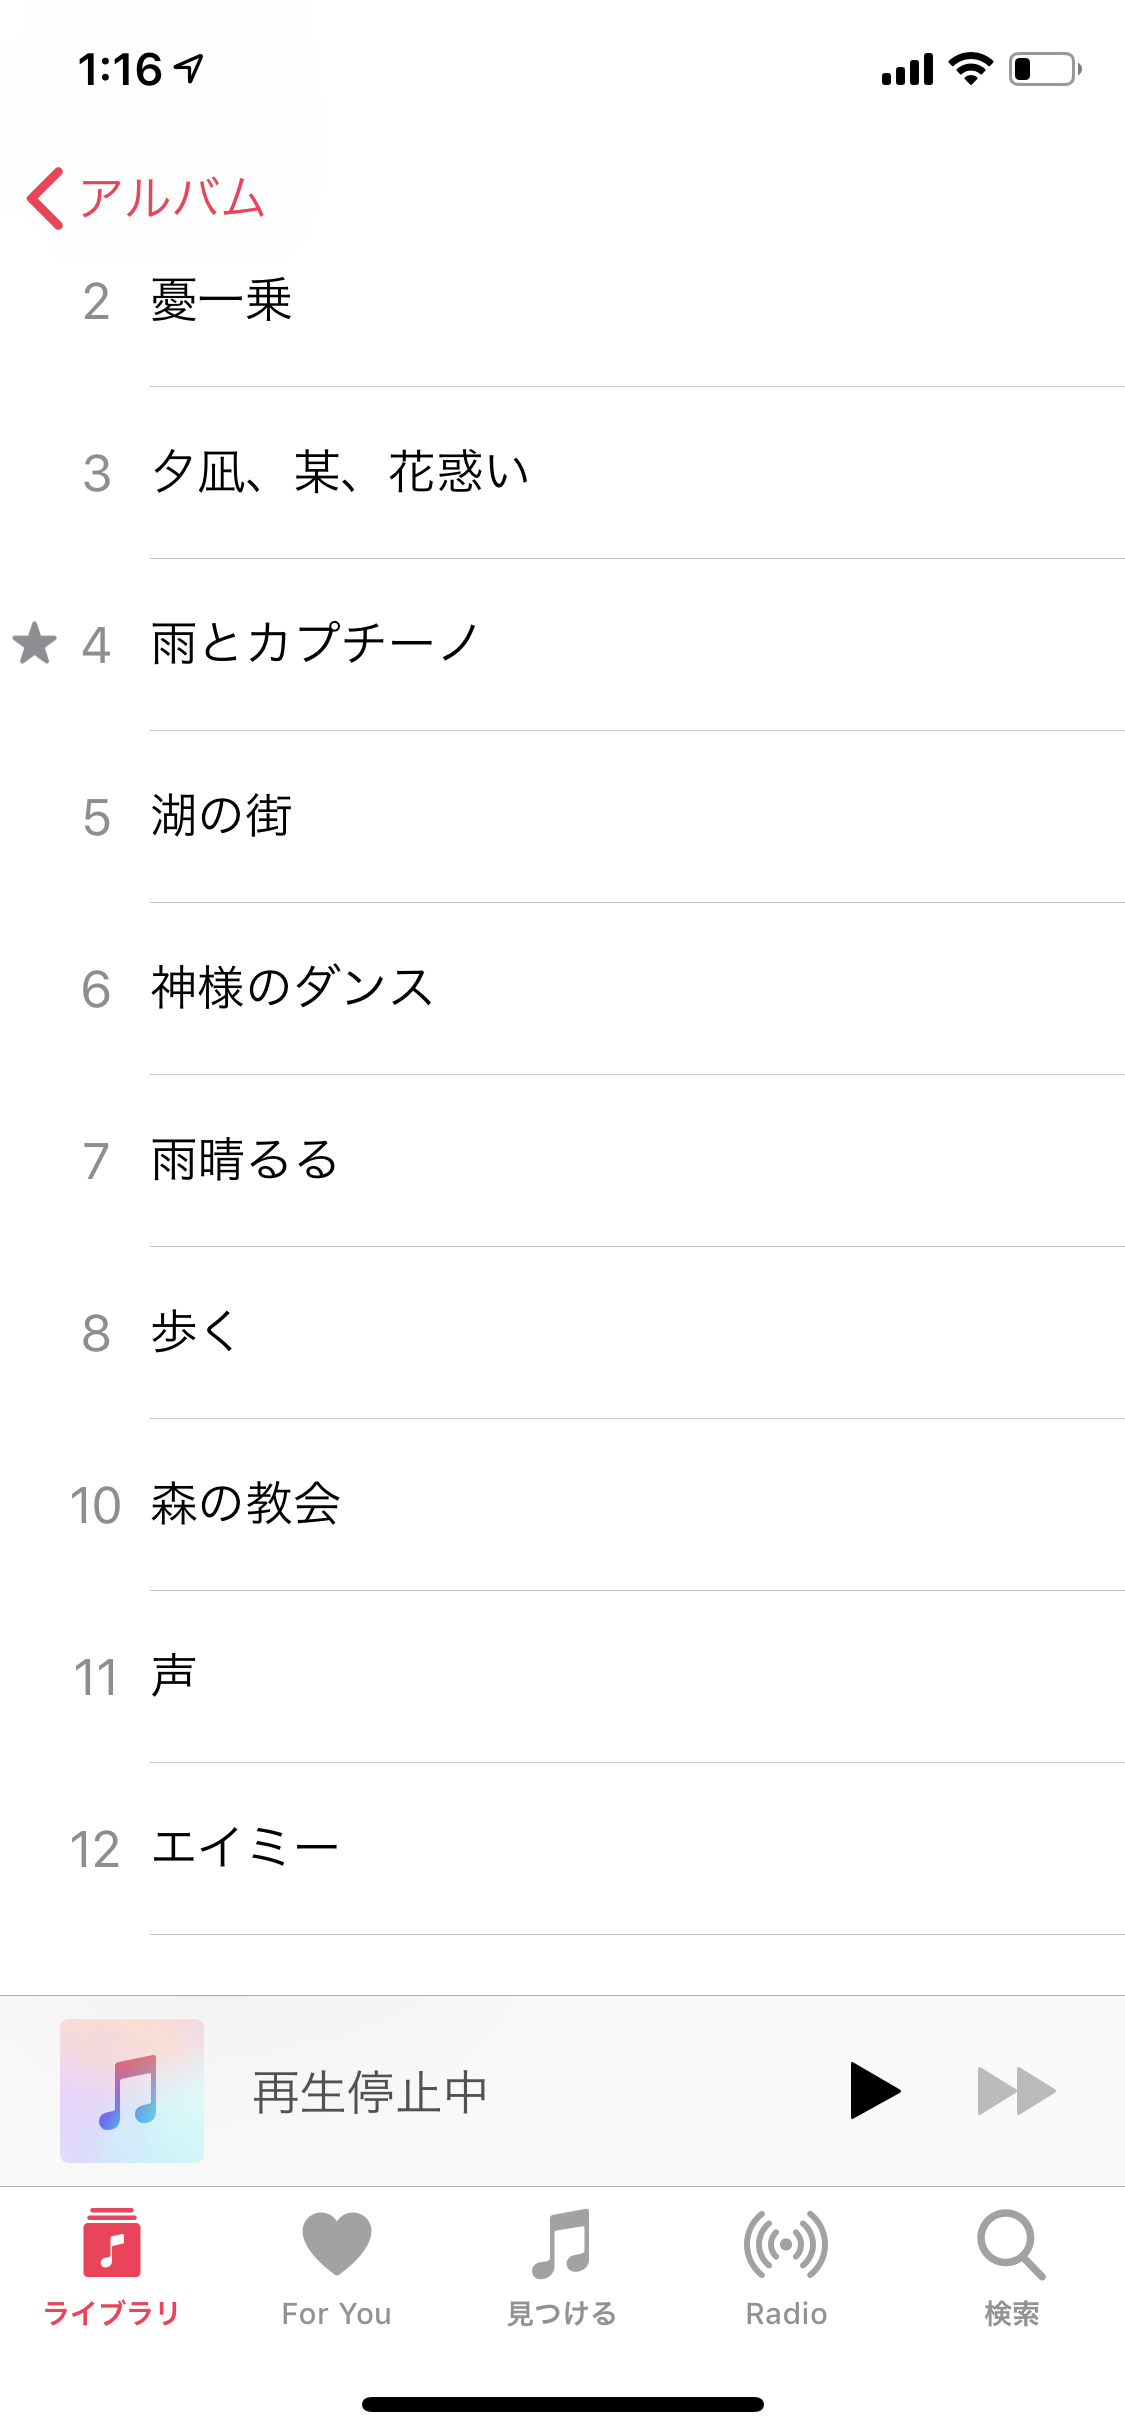This screenshot has width=1125, height=2436.
Task: Tap the star icon beside track 4
Action: [x=35, y=643]
